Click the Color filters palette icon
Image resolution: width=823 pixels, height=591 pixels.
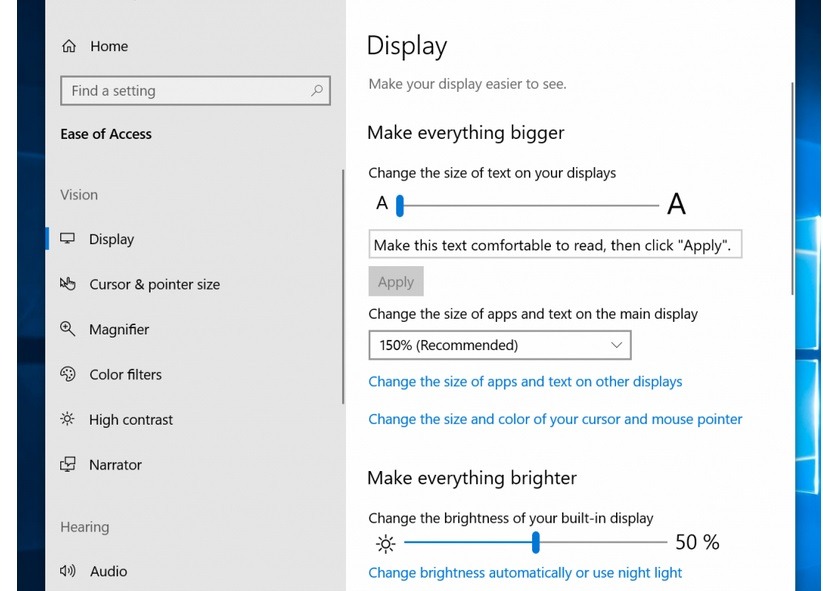tap(68, 374)
